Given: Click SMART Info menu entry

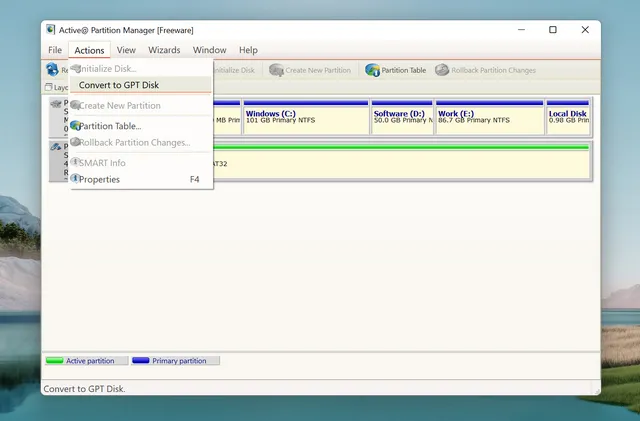Looking at the screenshot, I should (141, 163).
